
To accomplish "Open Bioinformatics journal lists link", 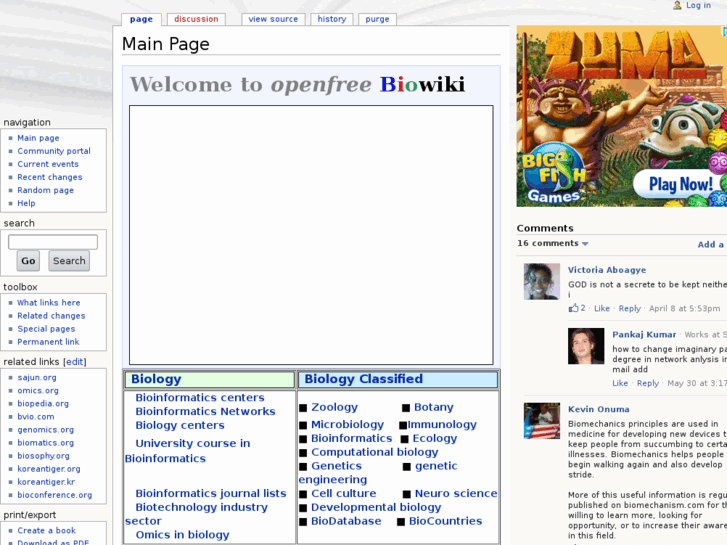I will tap(211, 494).
